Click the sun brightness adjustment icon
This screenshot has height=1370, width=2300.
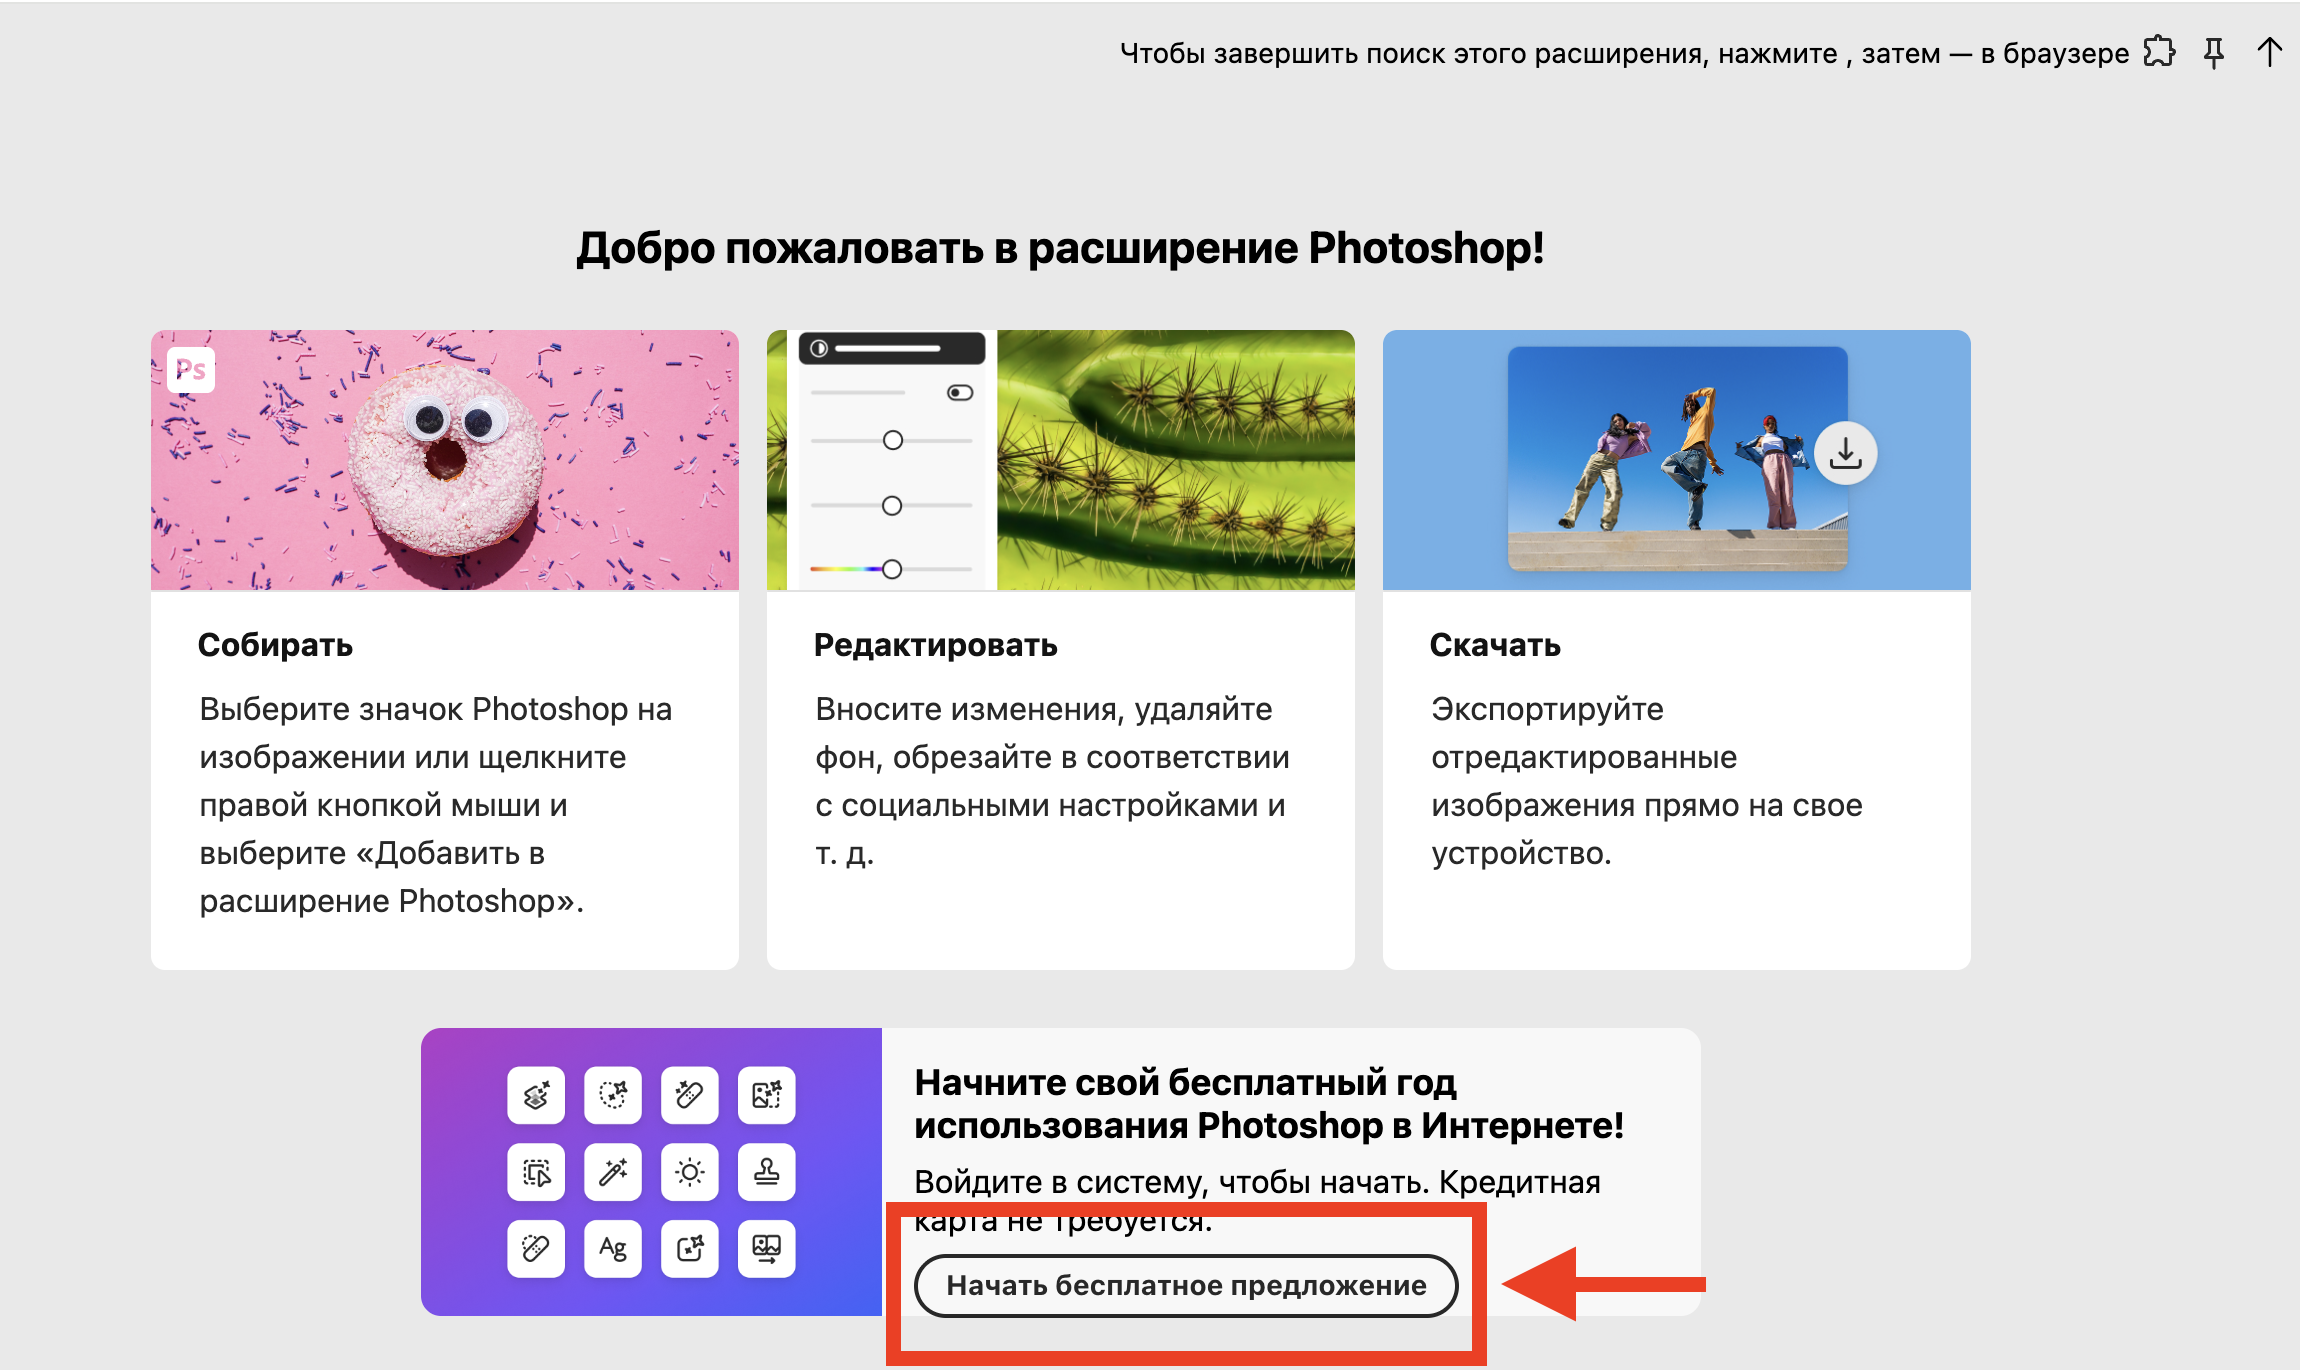[x=690, y=1172]
